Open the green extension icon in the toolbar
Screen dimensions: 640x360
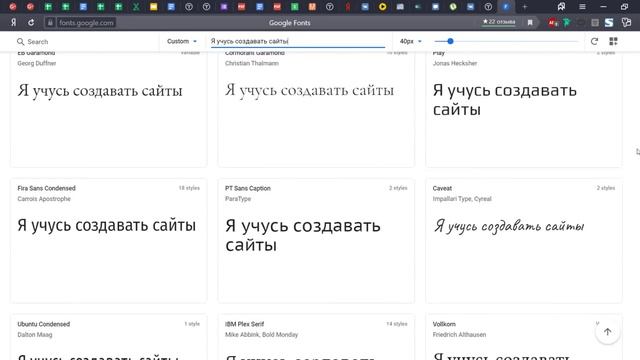click(567, 23)
